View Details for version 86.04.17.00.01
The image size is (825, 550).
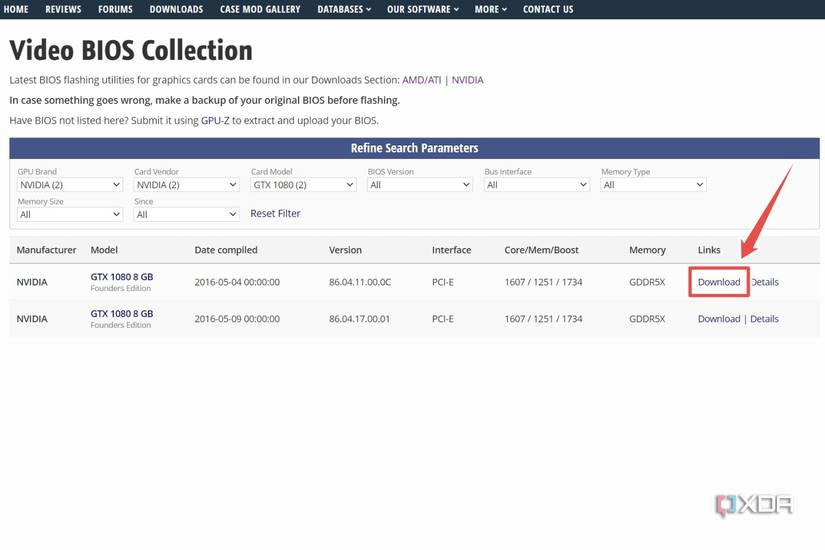[x=764, y=319]
